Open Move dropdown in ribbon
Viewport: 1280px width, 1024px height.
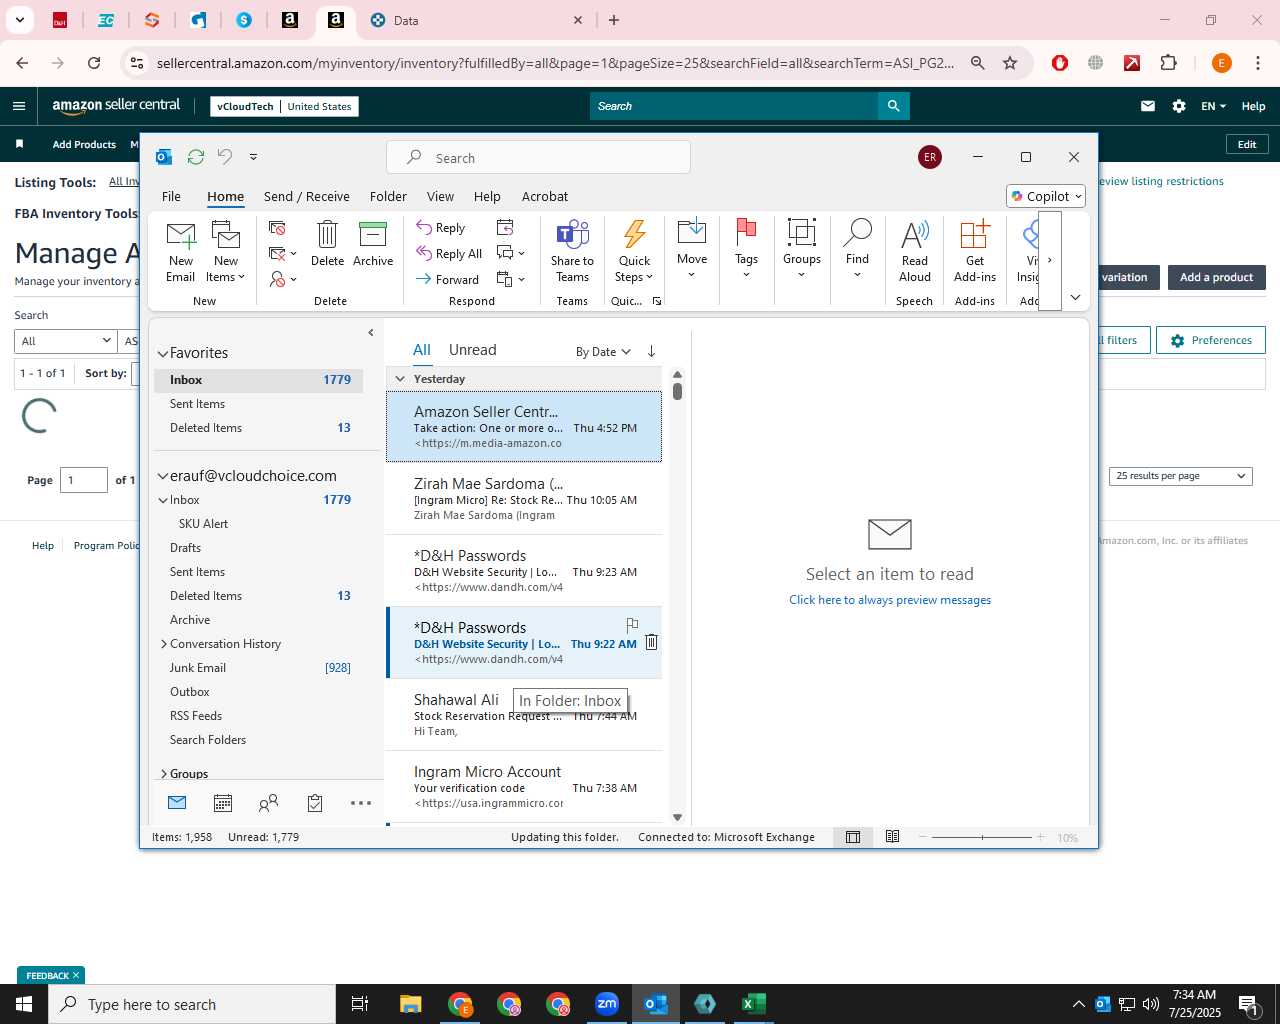pos(692,249)
